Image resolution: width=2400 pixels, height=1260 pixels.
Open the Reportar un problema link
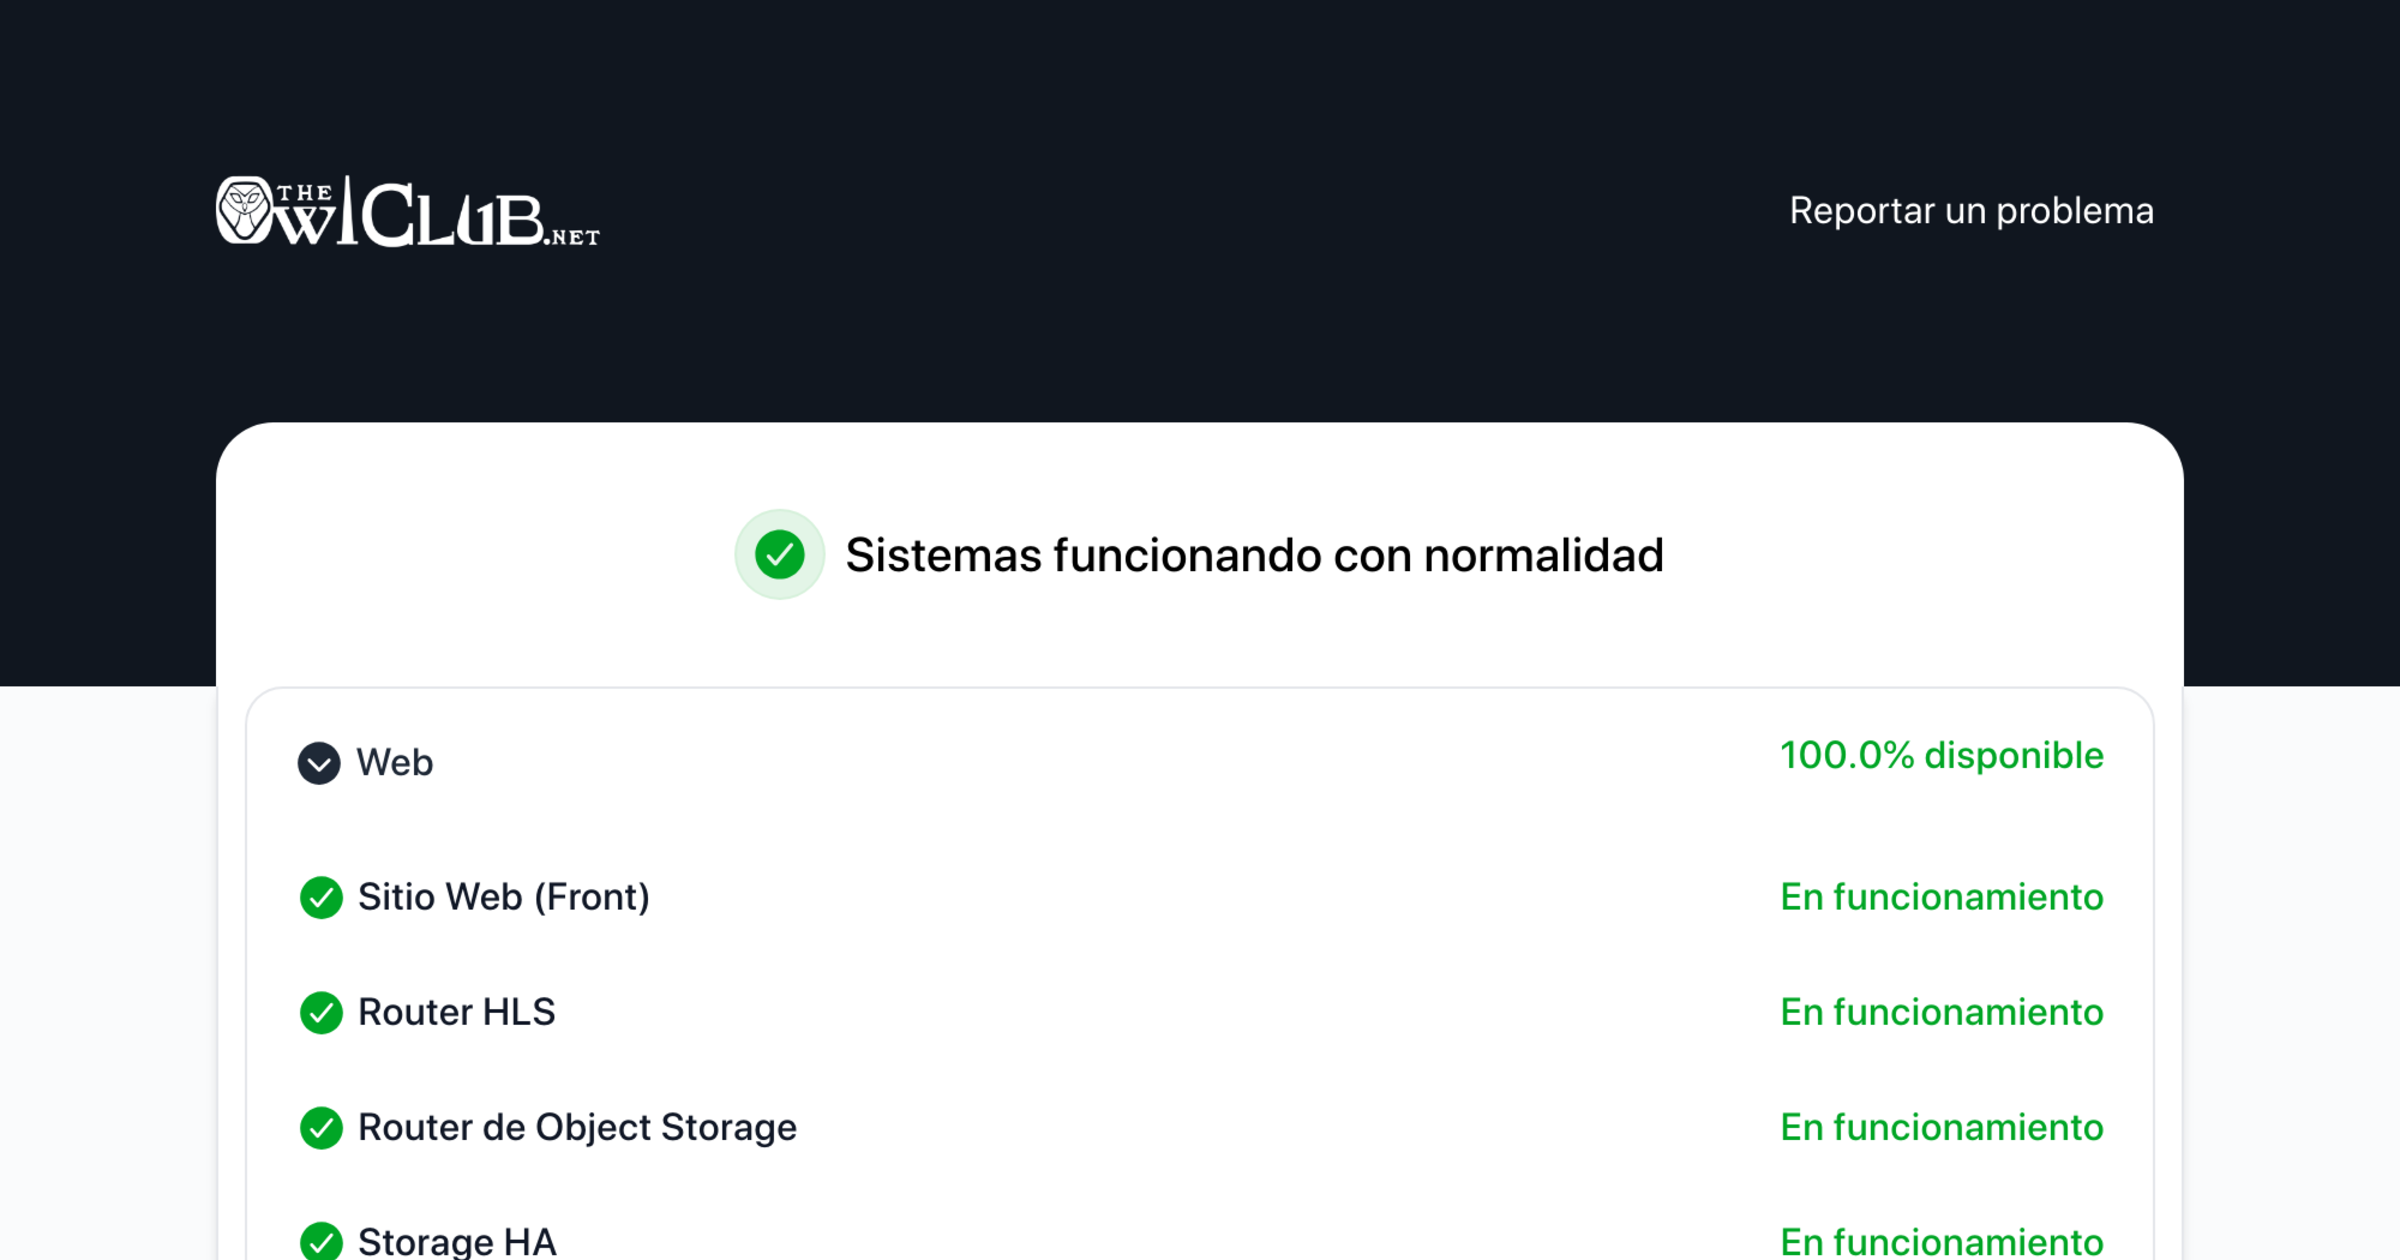click(x=1970, y=211)
